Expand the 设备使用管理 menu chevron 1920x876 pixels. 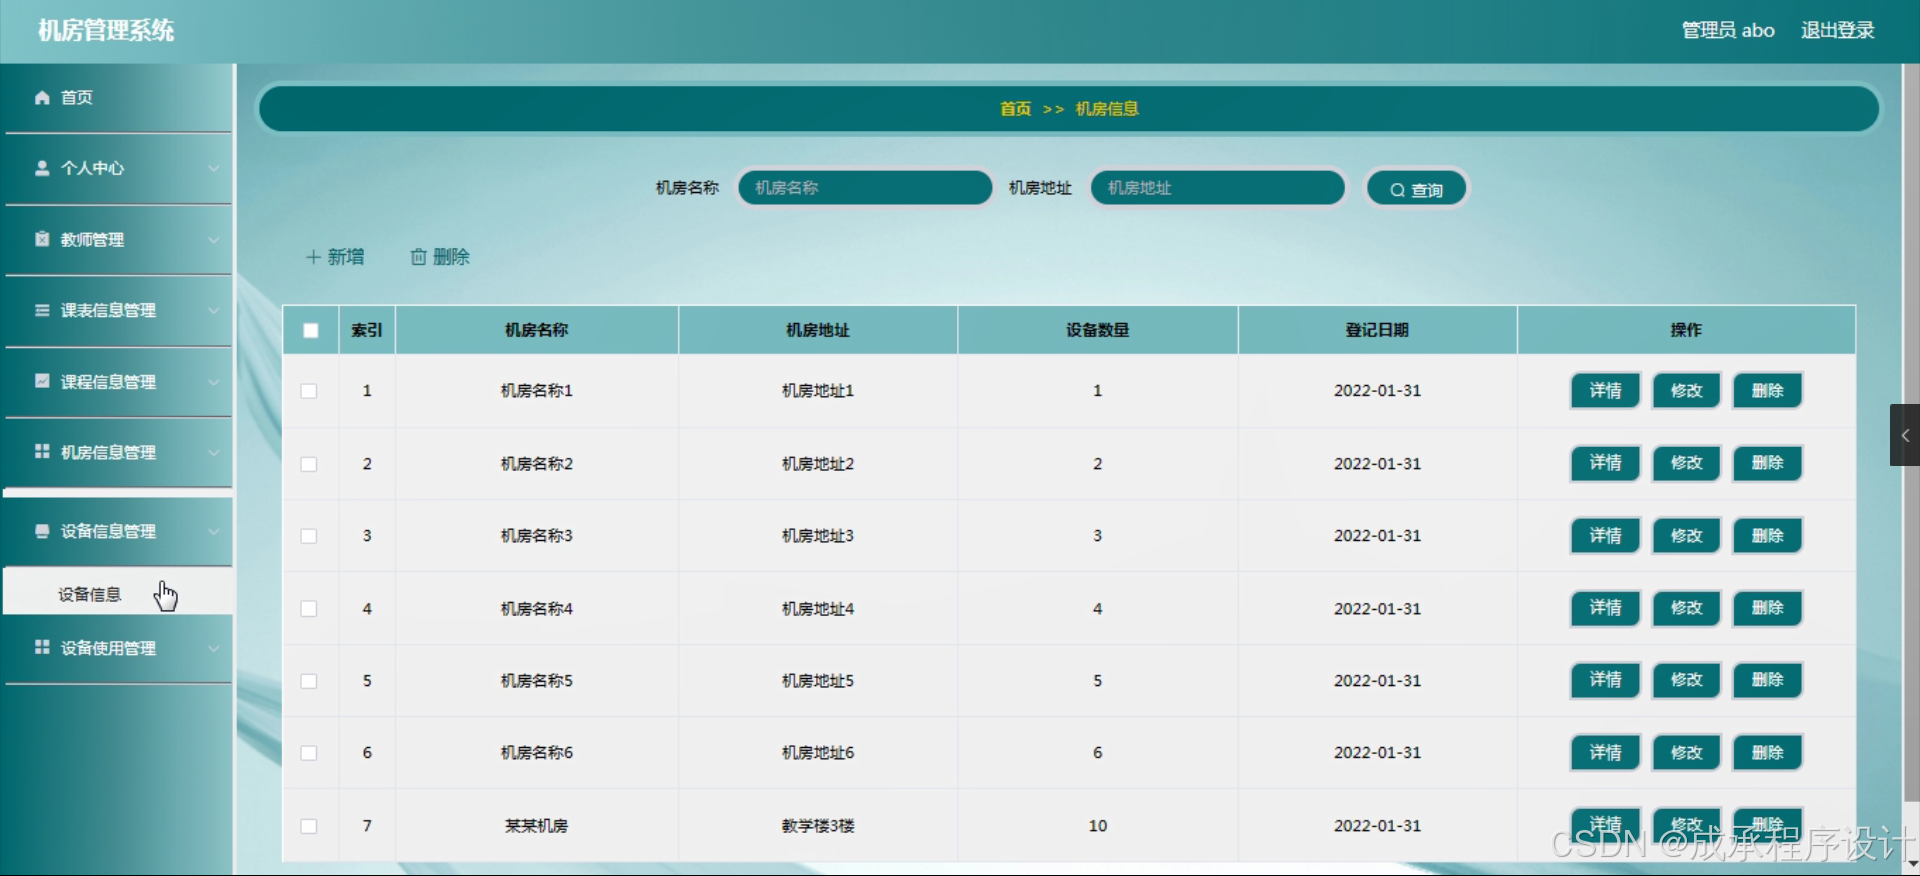pos(213,648)
